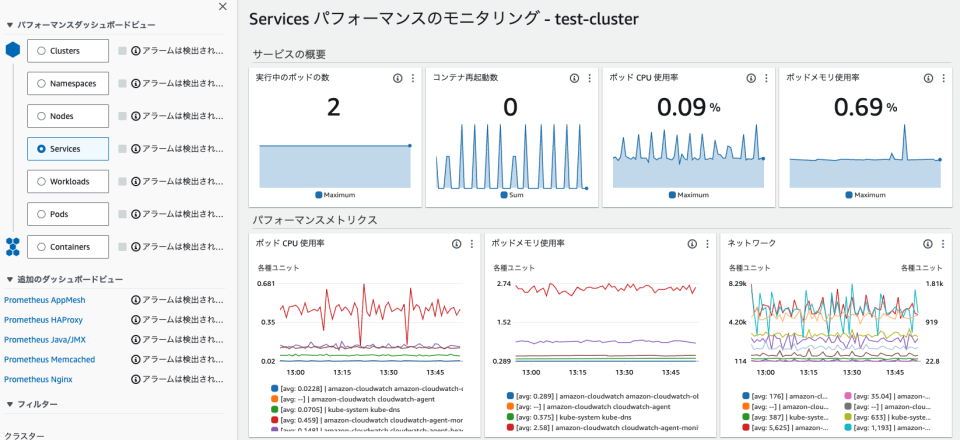This screenshot has width=960, height=440.
Task: Open the 実行中のポッドの数 widget actions menu
Action: click(413, 78)
